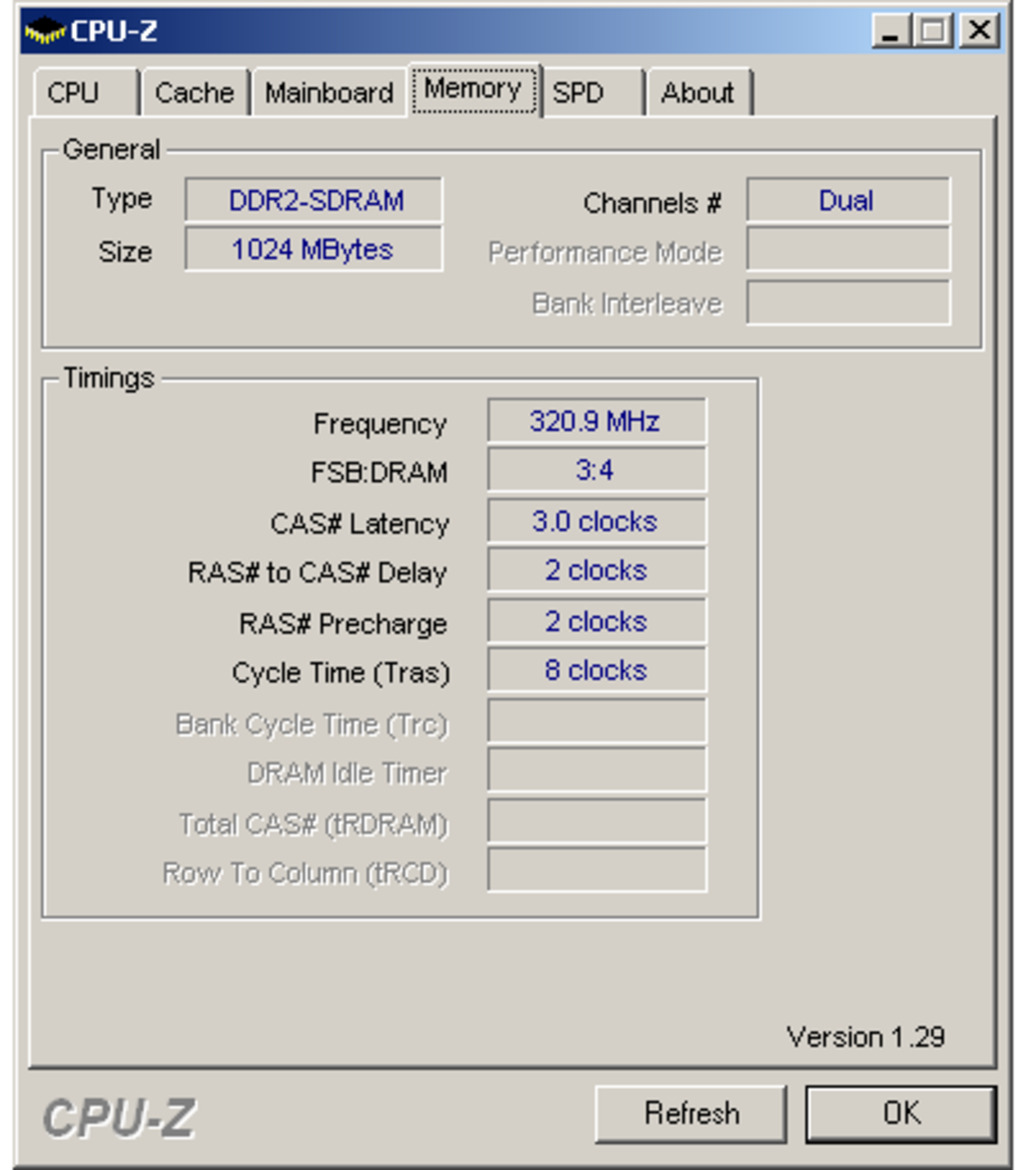Click the Cycle Time (Tras) 8 clocks value
The width and height of the screenshot is (1026, 1170).
coord(596,670)
